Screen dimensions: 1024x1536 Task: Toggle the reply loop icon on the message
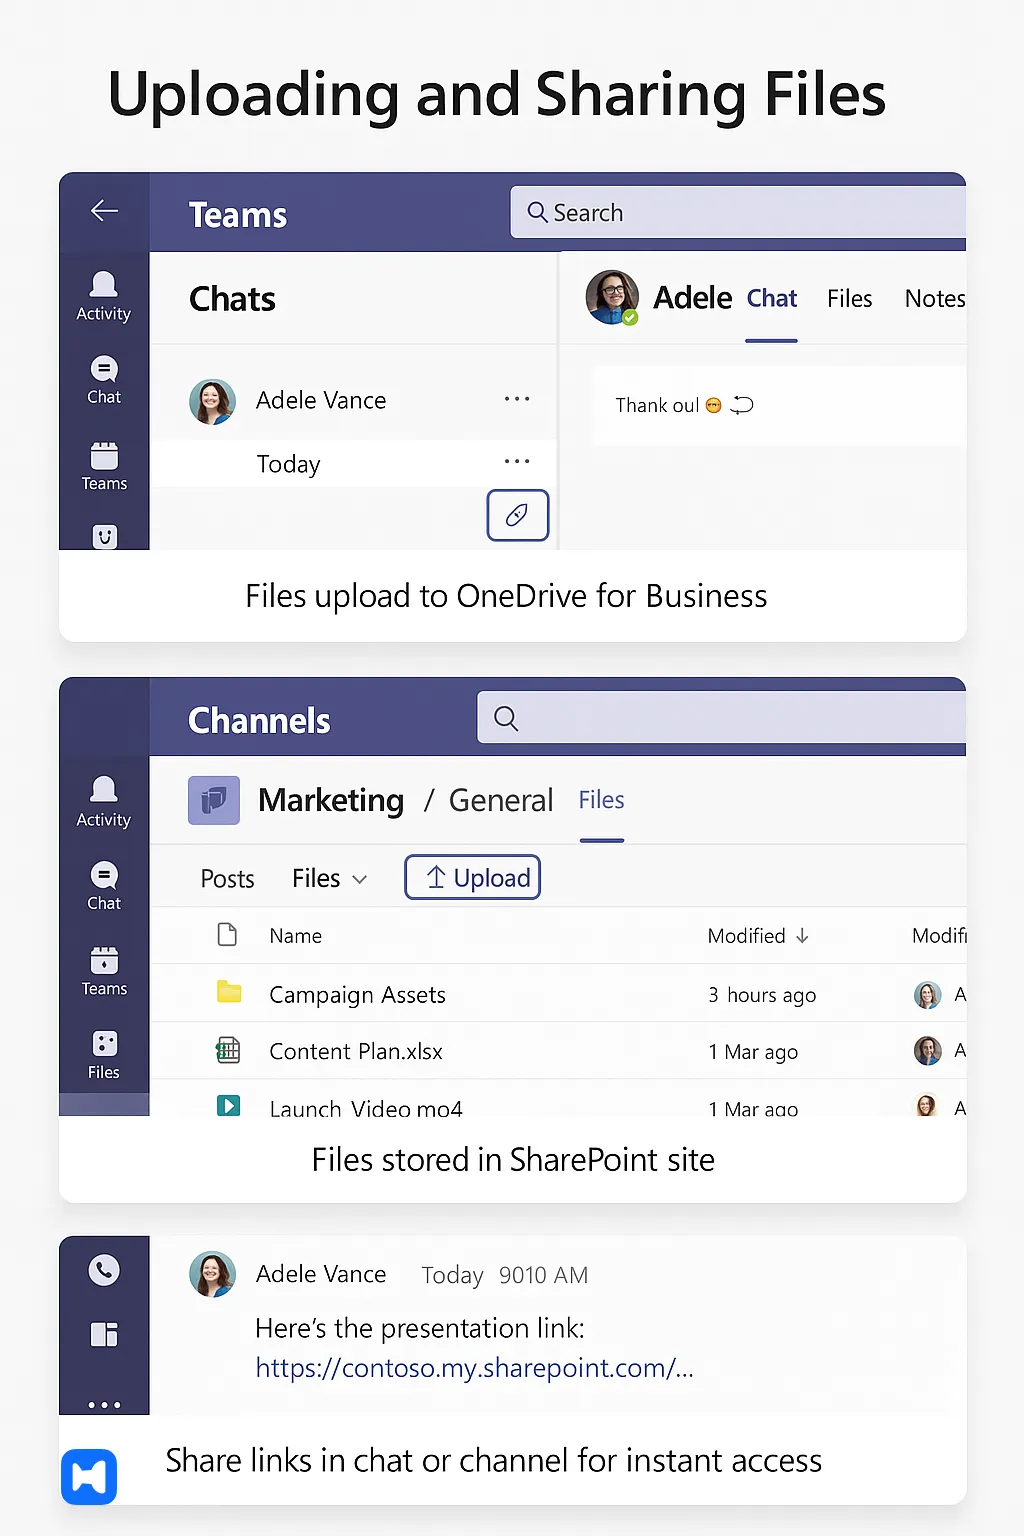(x=741, y=405)
